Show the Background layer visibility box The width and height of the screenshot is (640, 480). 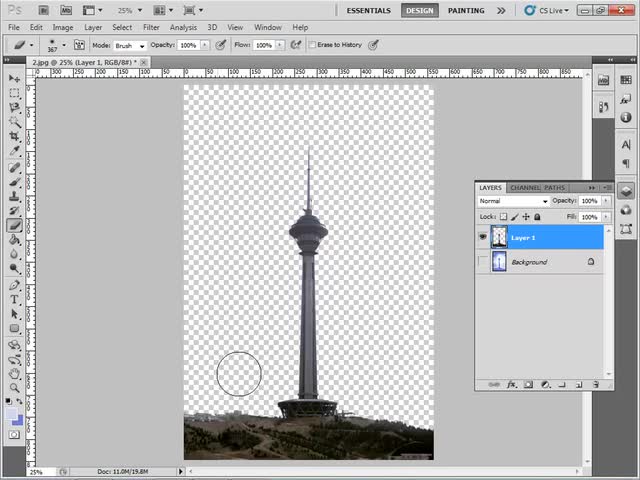tap(483, 262)
